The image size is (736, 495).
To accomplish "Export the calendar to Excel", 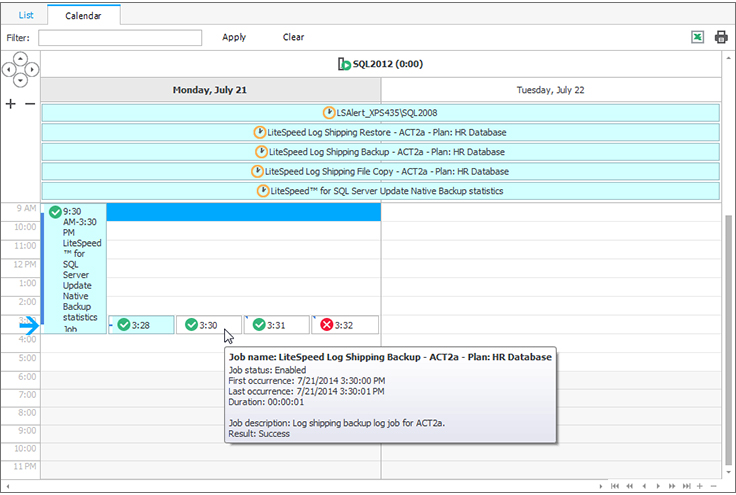I will pyautogui.click(x=698, y=37).
